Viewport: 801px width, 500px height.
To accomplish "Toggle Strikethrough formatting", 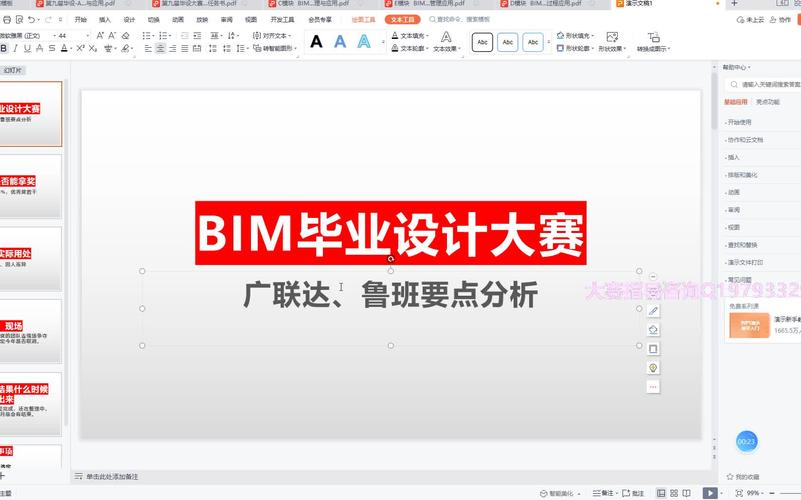I will tap(52, 49).
